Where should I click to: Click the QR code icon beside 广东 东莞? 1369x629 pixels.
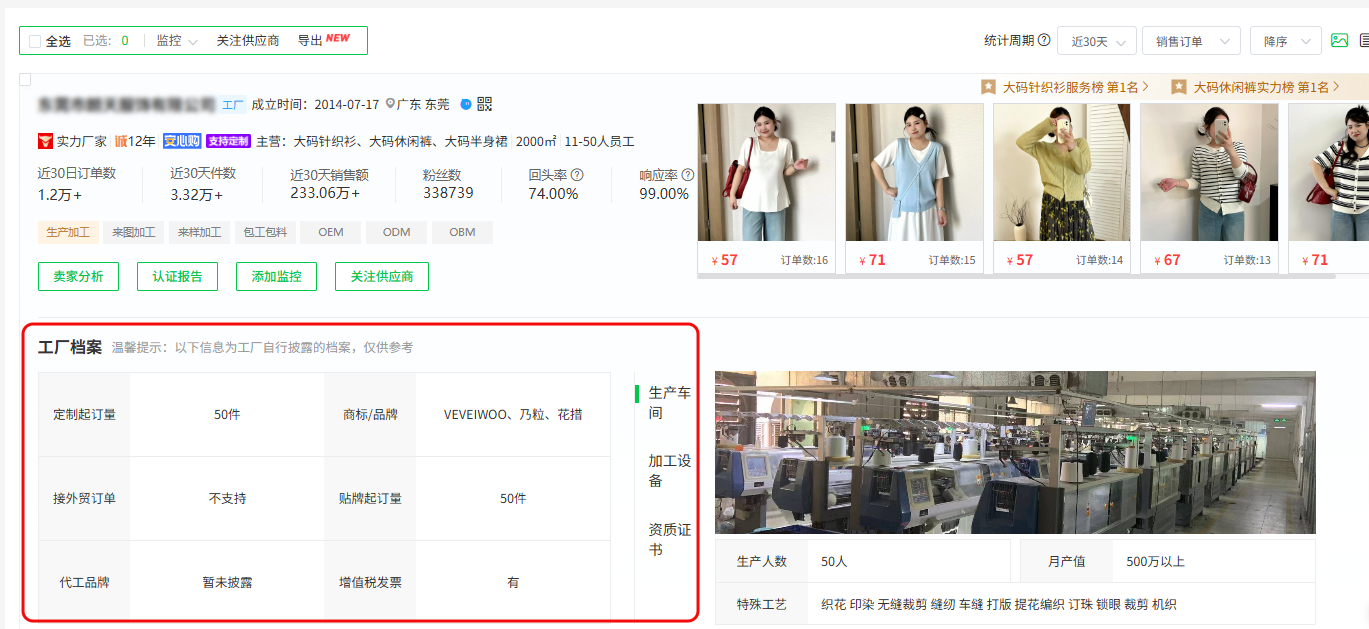click(x=484, y=104)
